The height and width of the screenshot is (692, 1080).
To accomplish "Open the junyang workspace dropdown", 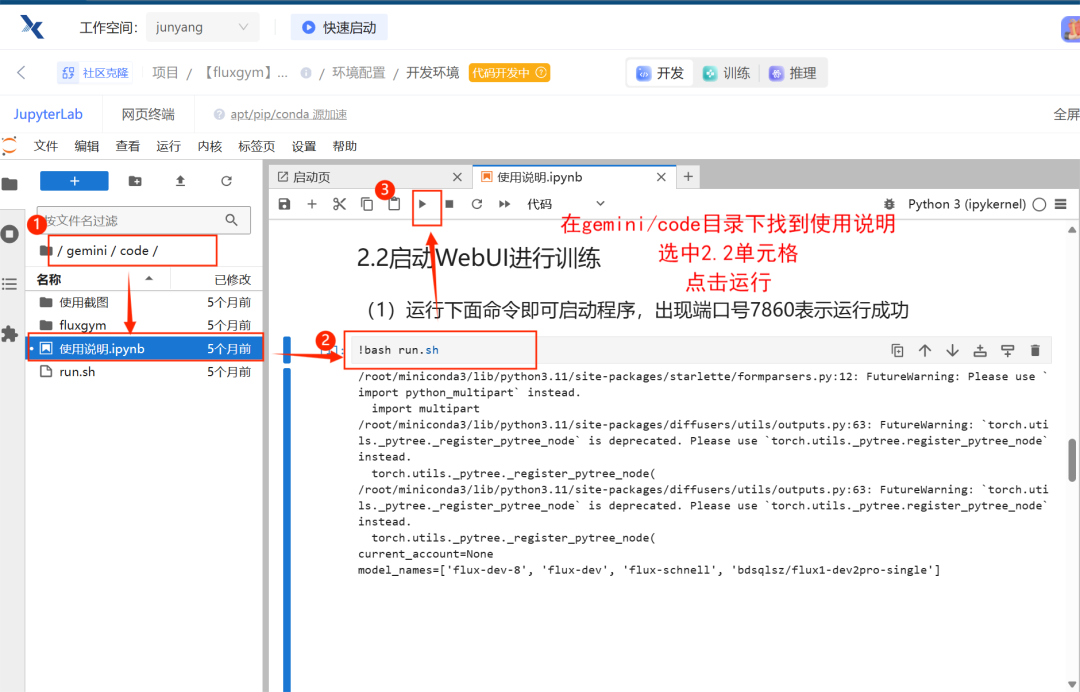I will click(x=202, y=28).
